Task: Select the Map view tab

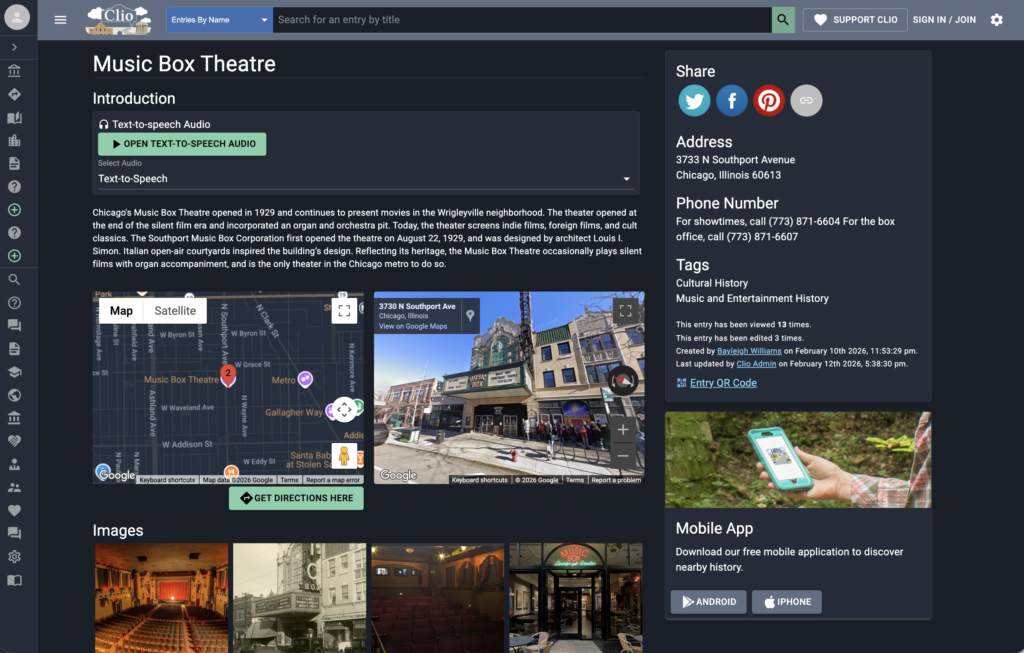Action: tap(120, 310)
